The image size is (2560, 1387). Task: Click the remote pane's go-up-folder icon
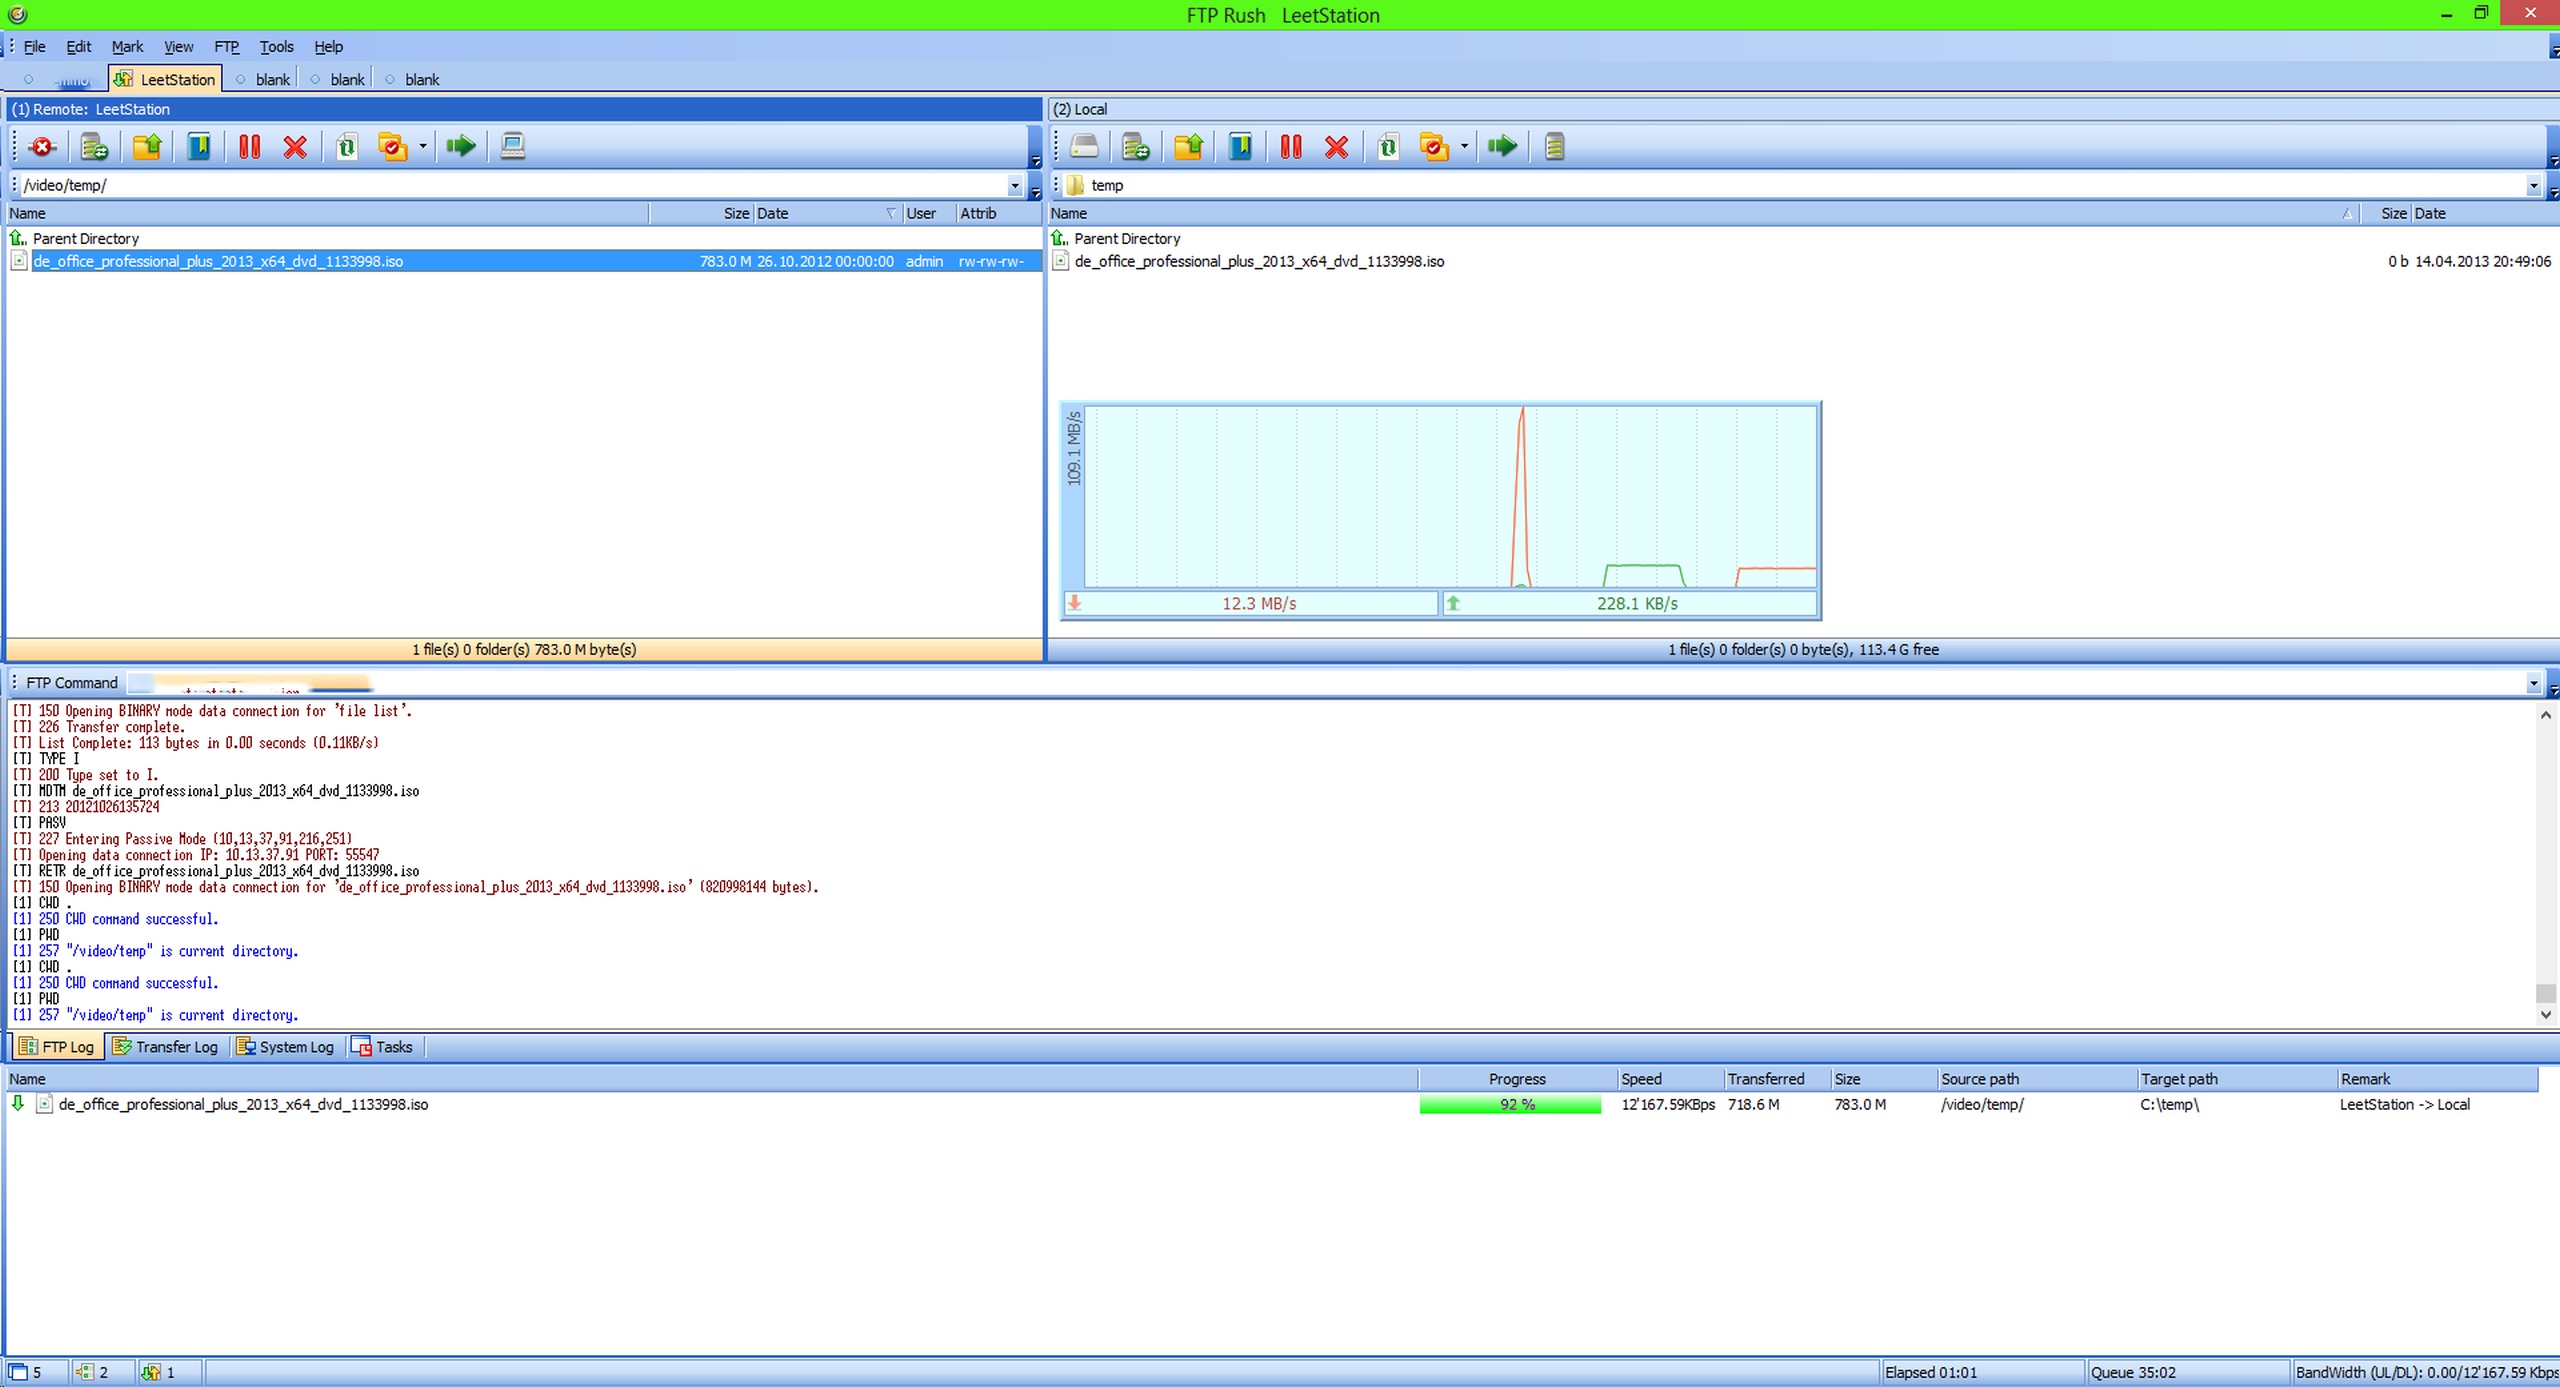[x=147, y=147]
